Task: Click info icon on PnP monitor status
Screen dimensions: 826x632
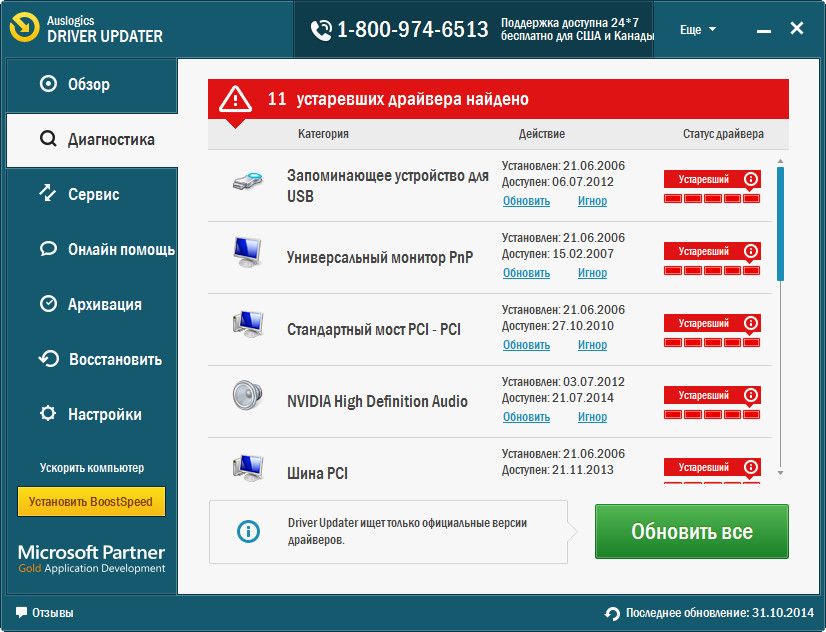Action: tap(751, 251)
